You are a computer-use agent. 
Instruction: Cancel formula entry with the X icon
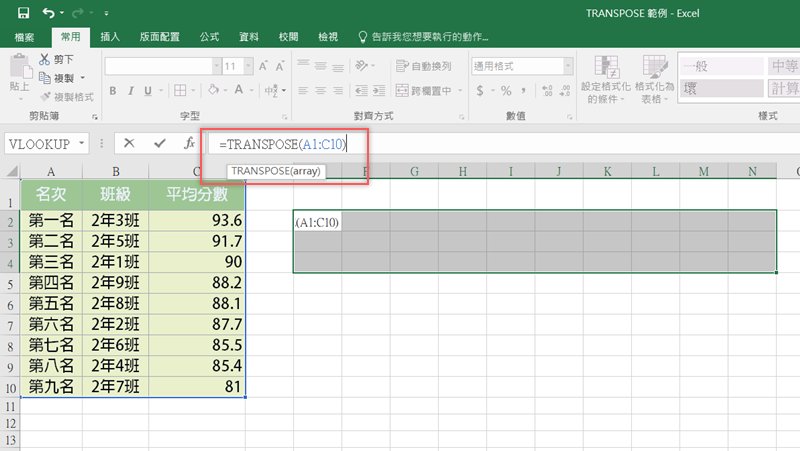pyautogui.click(x=129, y=143)
